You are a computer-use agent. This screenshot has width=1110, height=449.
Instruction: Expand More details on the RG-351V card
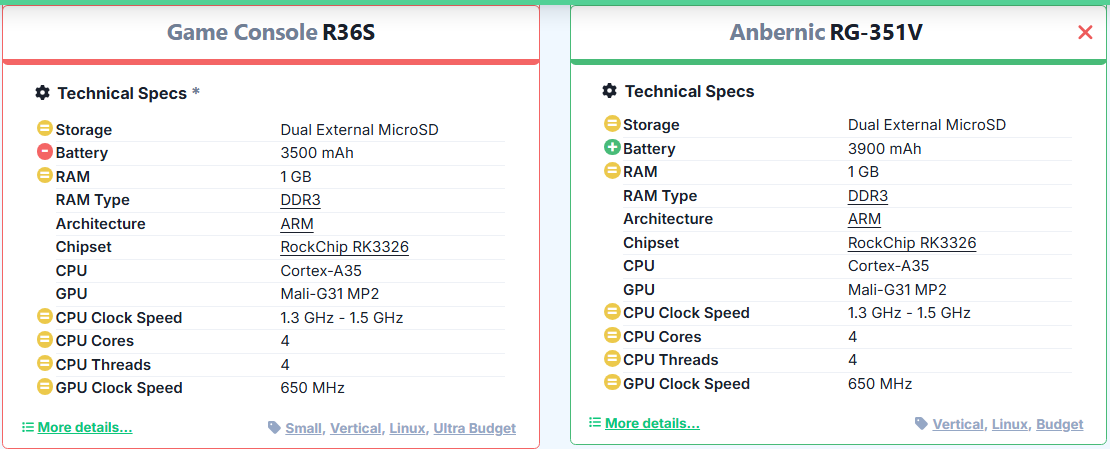[x=651, y=423]
